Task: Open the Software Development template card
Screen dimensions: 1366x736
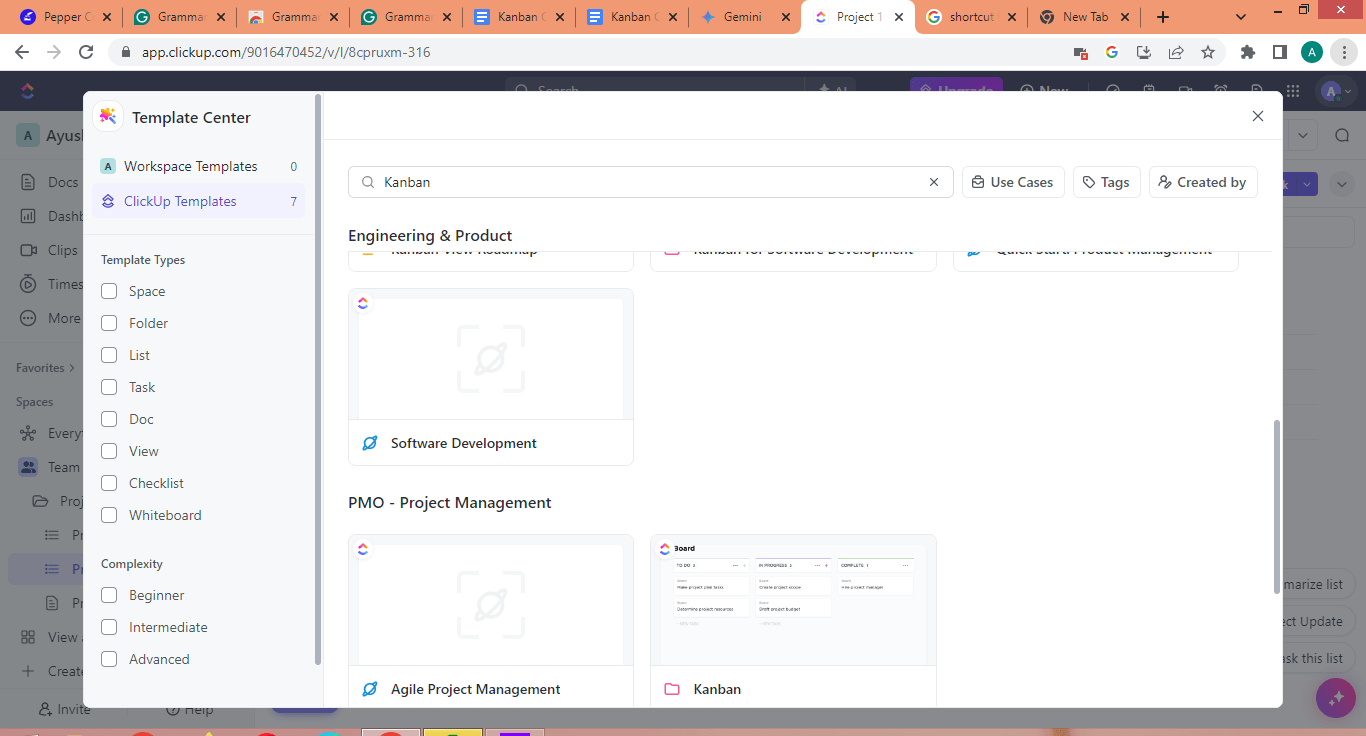Action: tap(491, 377)
